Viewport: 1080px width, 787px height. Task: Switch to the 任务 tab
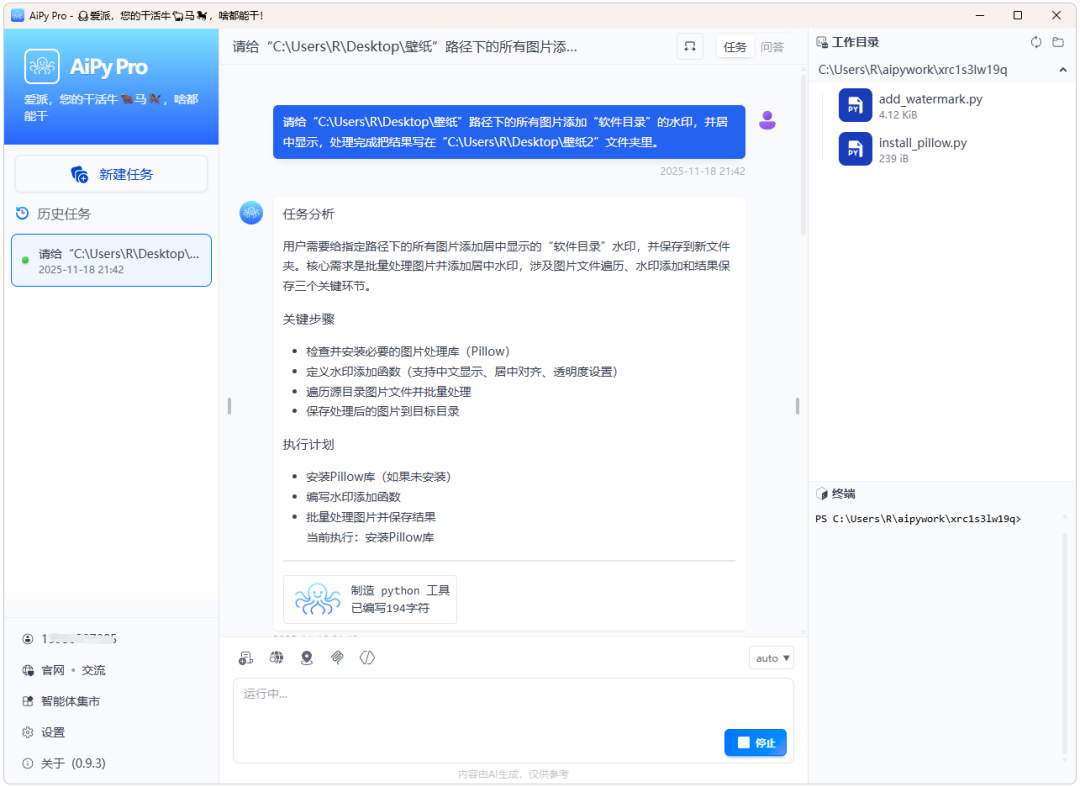tap(734, 47)
